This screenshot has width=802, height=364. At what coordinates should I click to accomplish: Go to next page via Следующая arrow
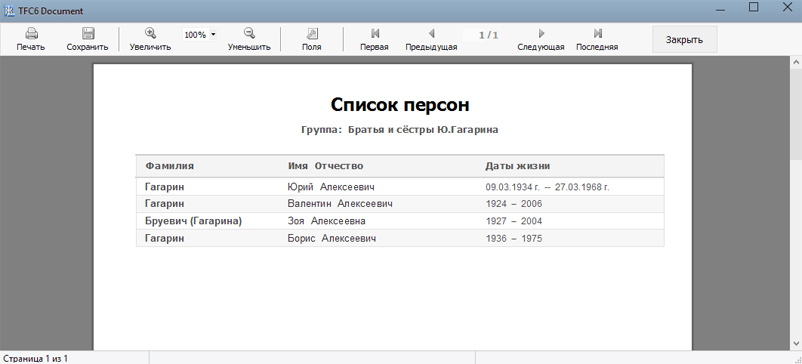coord(542,34)
